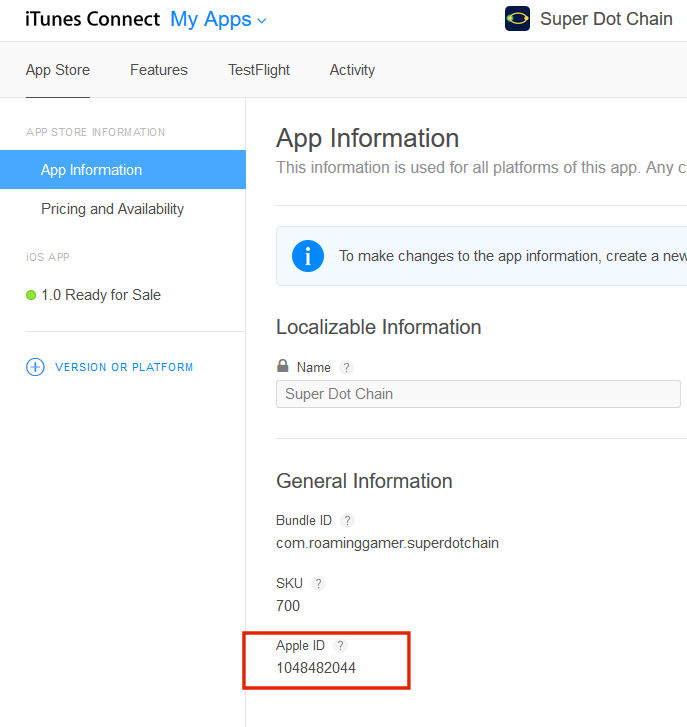Click the Super Dot Chain header title
The image size is (687, 727).
606,19
